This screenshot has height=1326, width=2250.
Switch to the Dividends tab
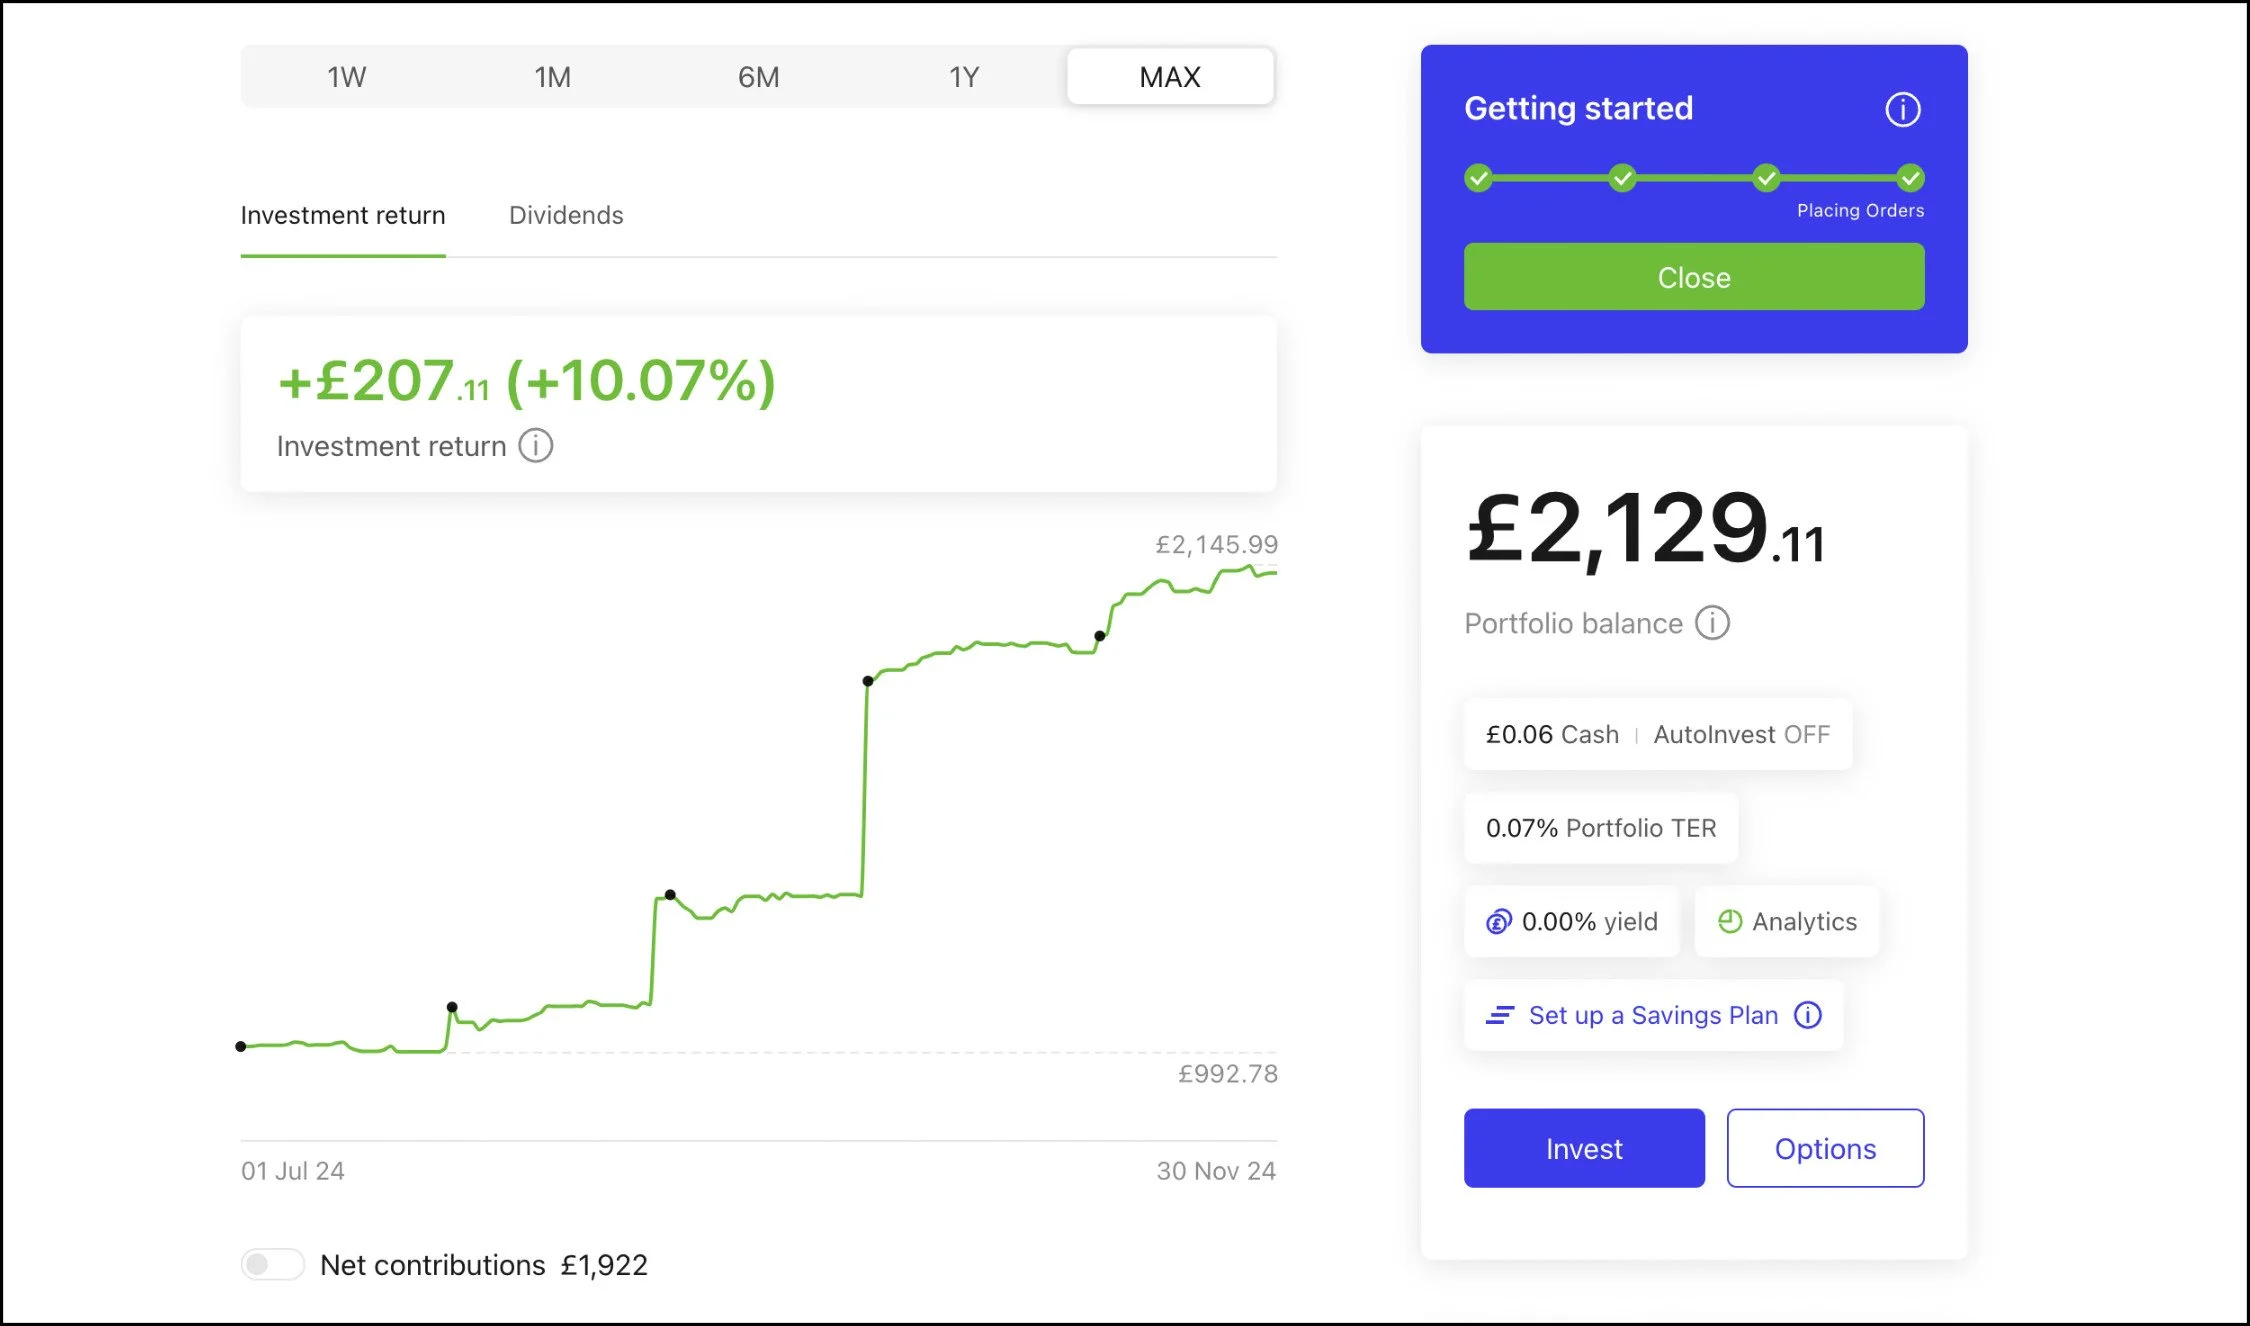[x=565, y=215]
